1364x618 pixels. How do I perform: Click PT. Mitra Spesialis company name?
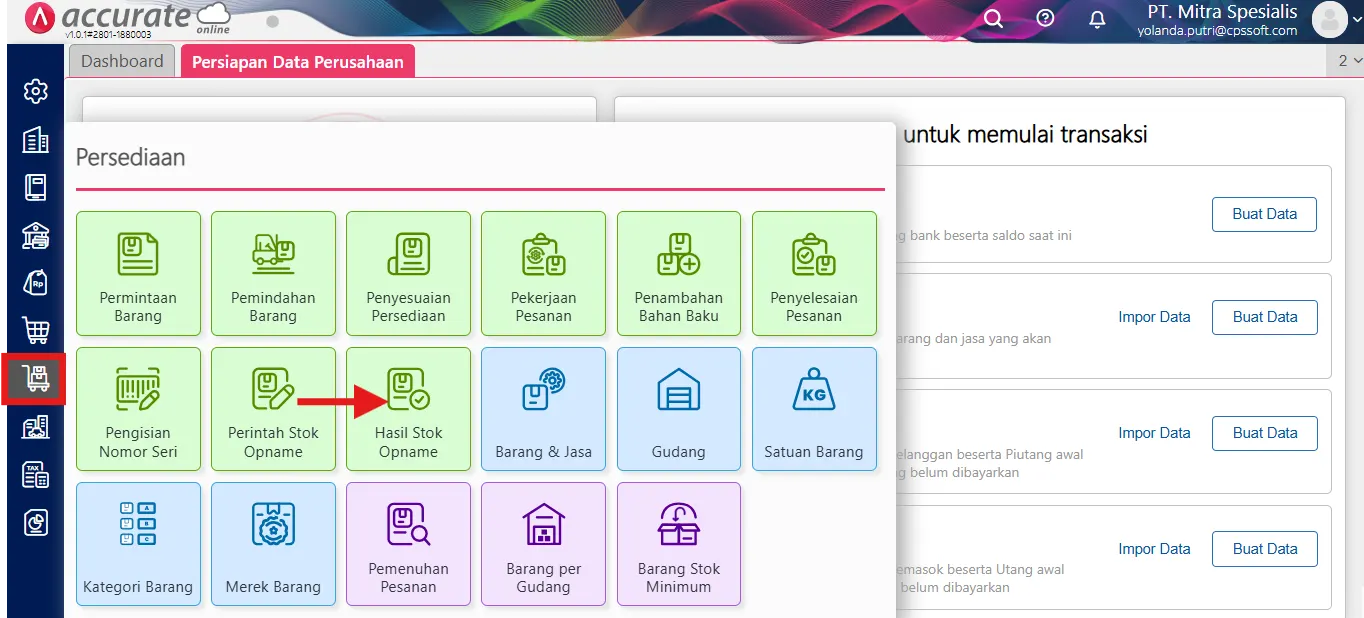pos(1222,12)
